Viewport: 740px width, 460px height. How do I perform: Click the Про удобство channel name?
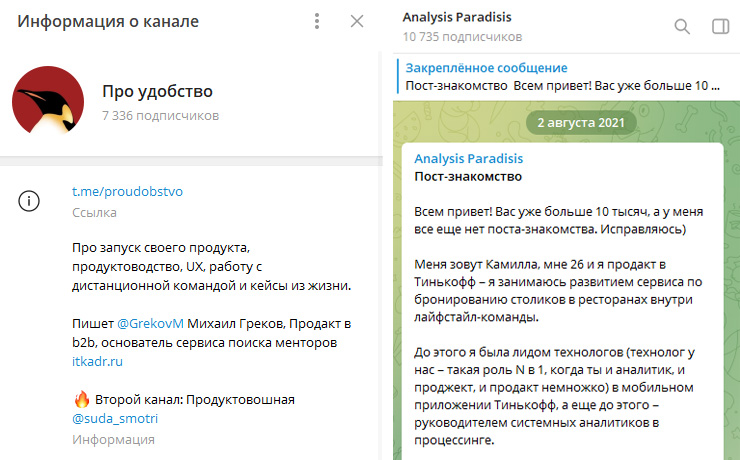click(157, 91)
